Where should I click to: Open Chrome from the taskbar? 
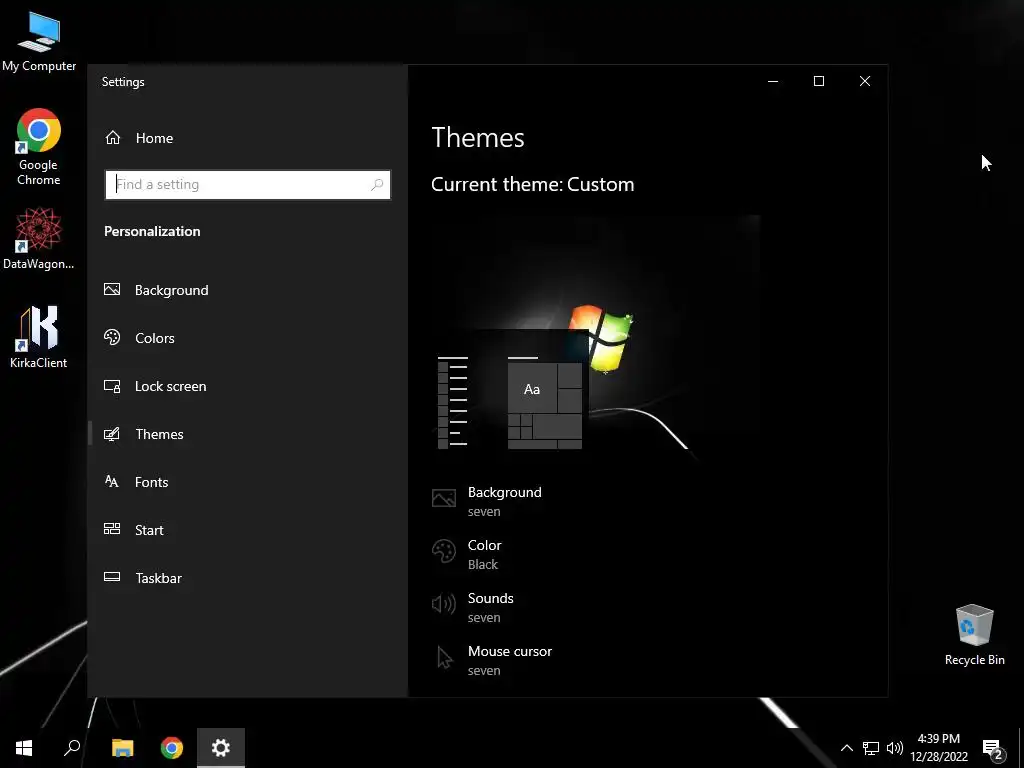click(x=172, y=748)
